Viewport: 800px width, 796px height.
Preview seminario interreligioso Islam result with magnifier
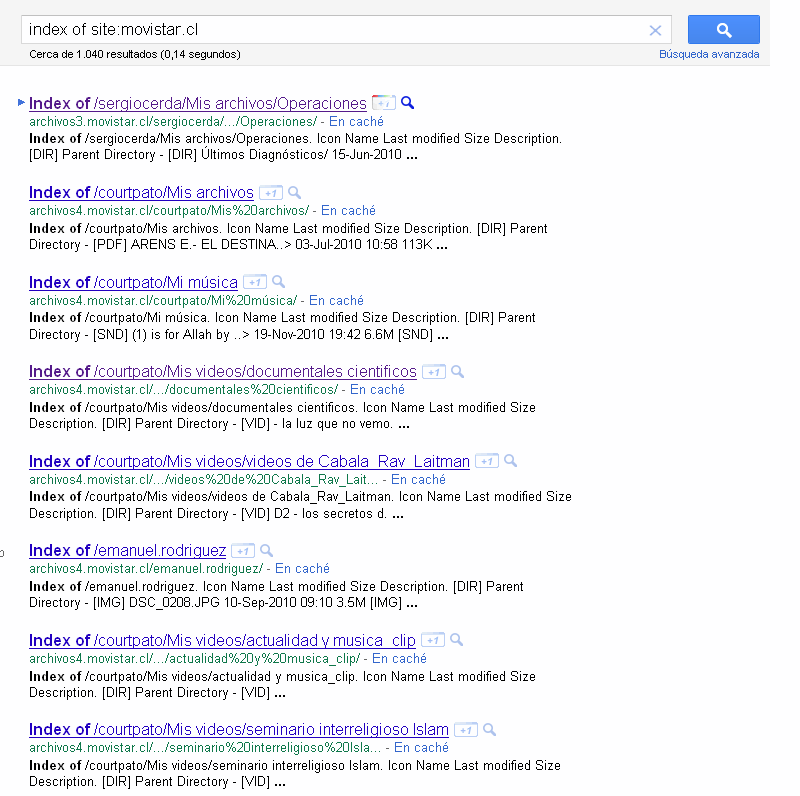pos(489,730)
